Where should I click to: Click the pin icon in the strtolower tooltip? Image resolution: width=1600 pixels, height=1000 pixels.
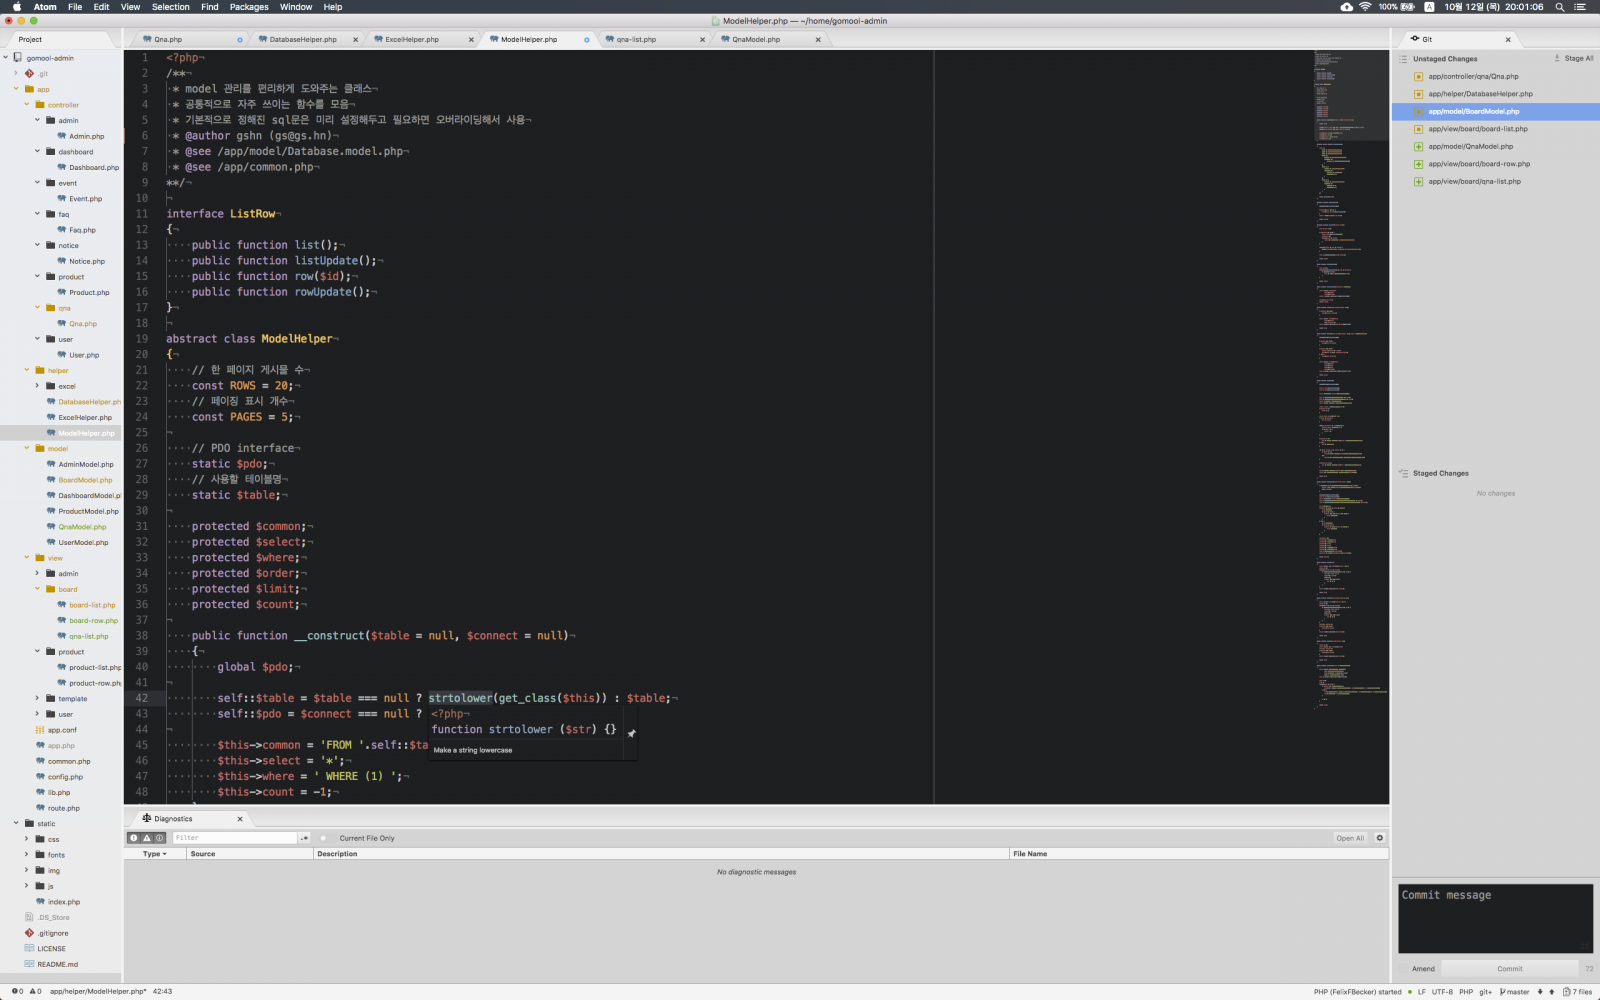click(x=631, y=733)
